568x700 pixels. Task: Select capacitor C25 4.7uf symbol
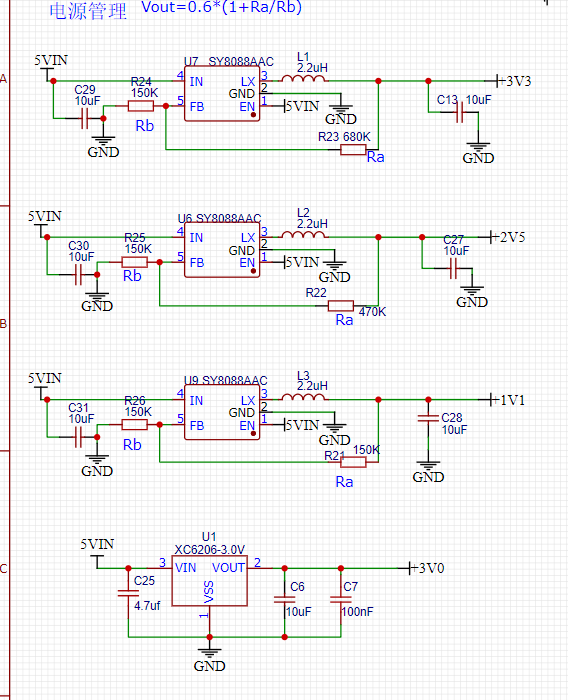tap(128, 593)
